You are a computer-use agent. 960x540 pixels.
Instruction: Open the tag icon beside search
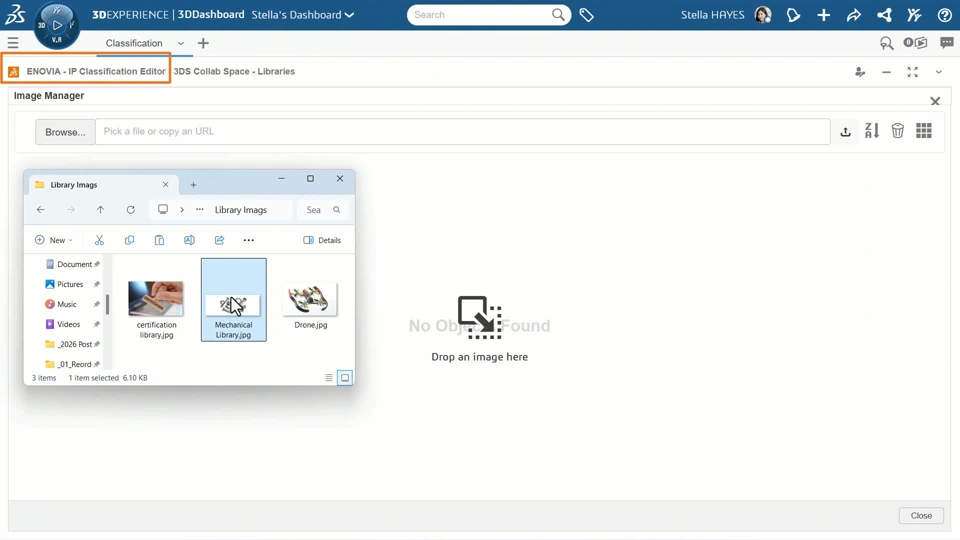tap(587, 15)
